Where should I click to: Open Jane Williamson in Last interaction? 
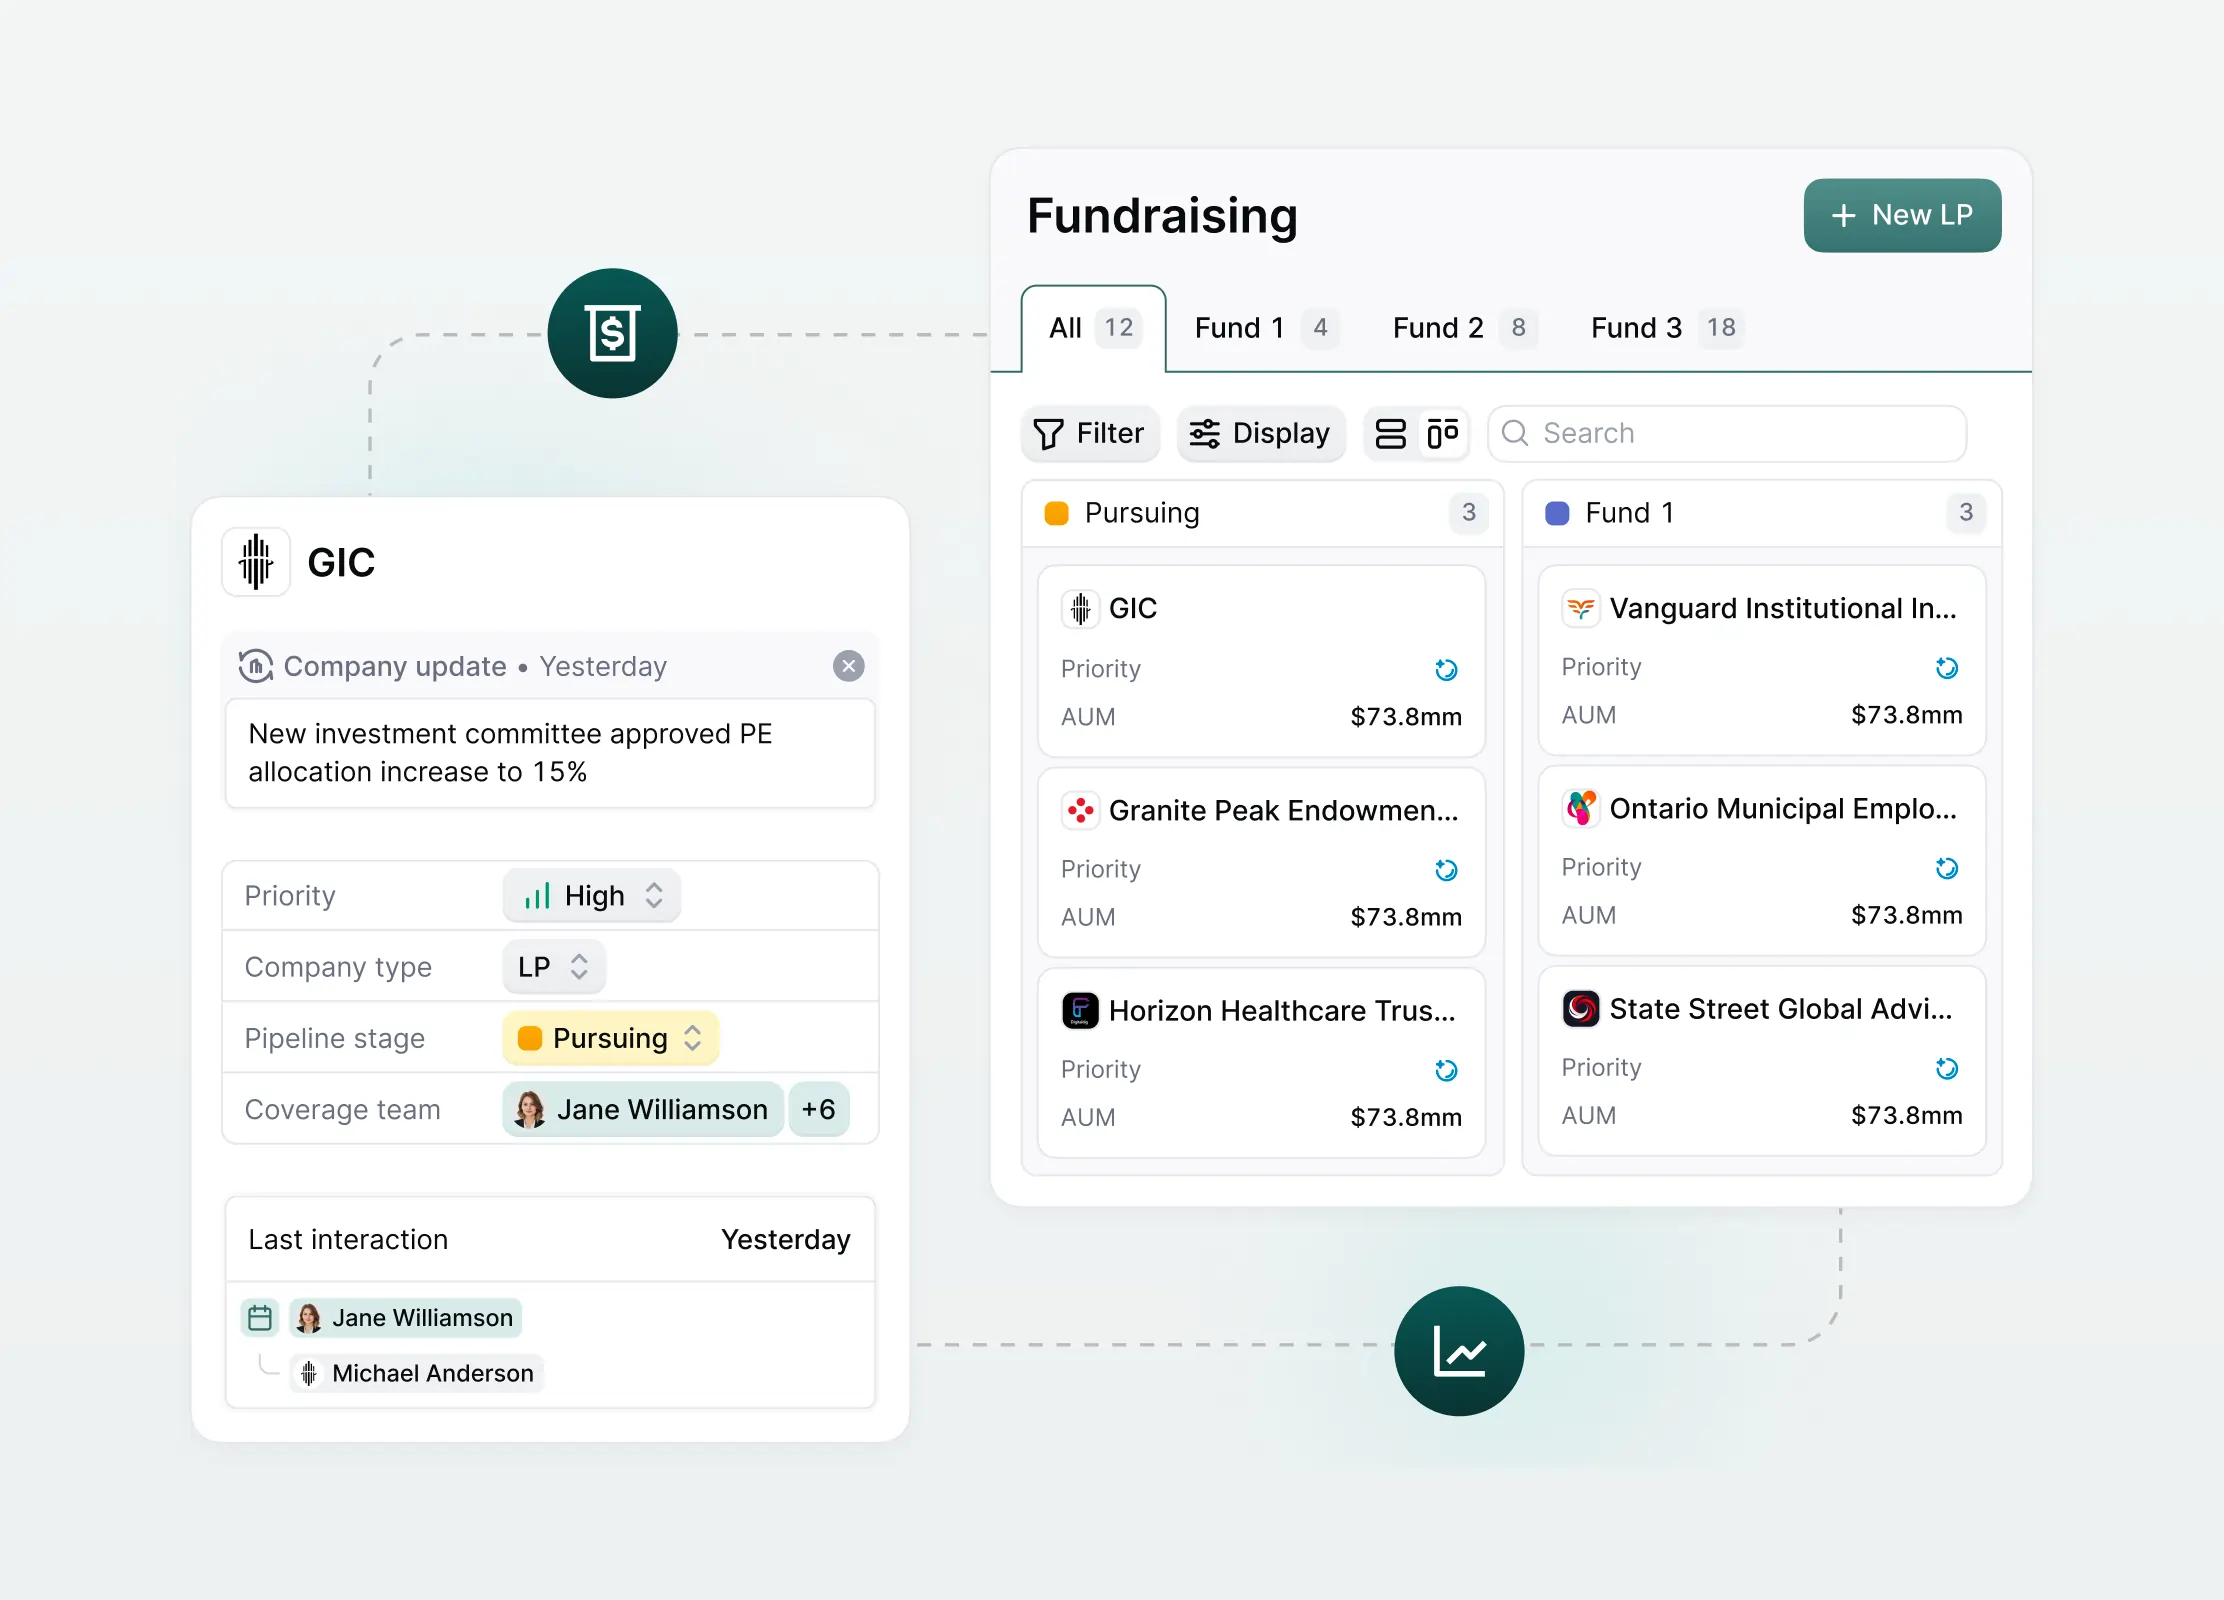click(x=405, y=1318)
